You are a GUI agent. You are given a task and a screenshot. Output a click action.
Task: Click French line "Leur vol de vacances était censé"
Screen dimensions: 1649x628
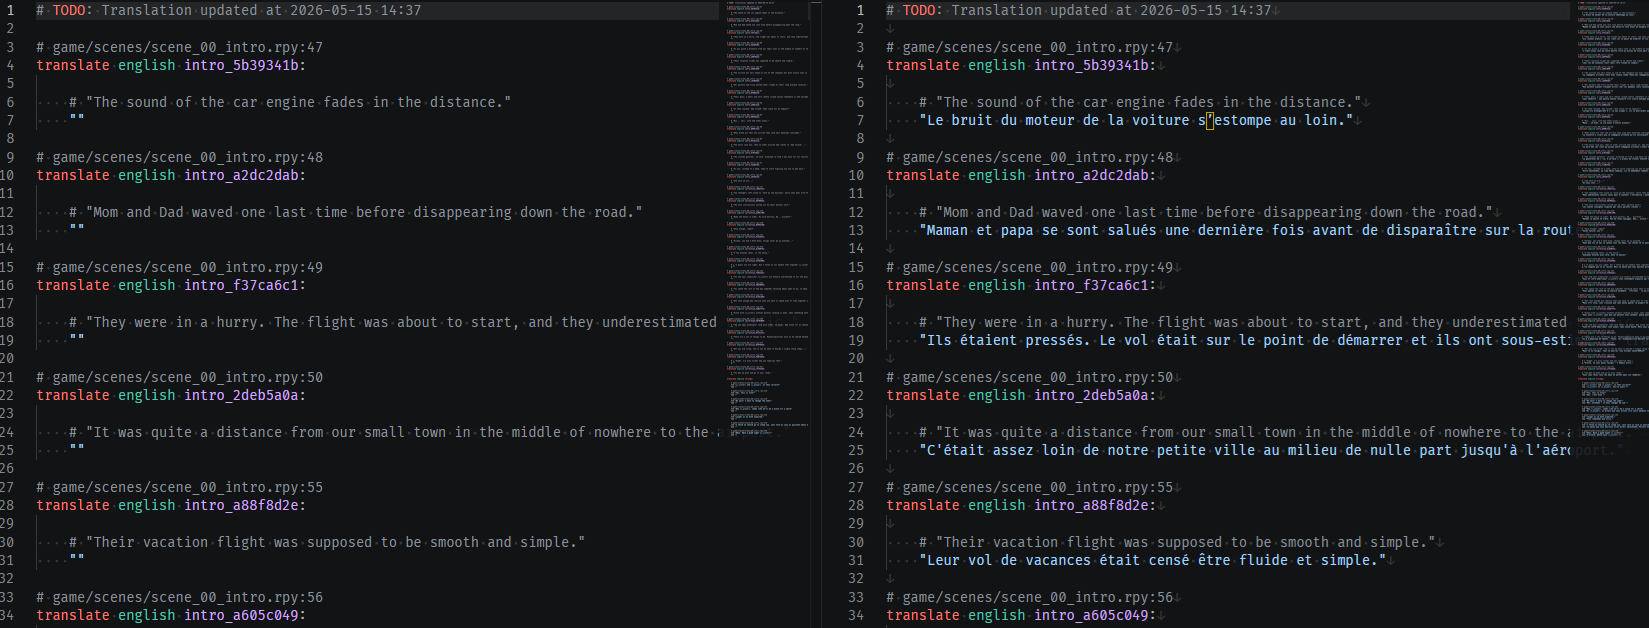pos(1153,560)
